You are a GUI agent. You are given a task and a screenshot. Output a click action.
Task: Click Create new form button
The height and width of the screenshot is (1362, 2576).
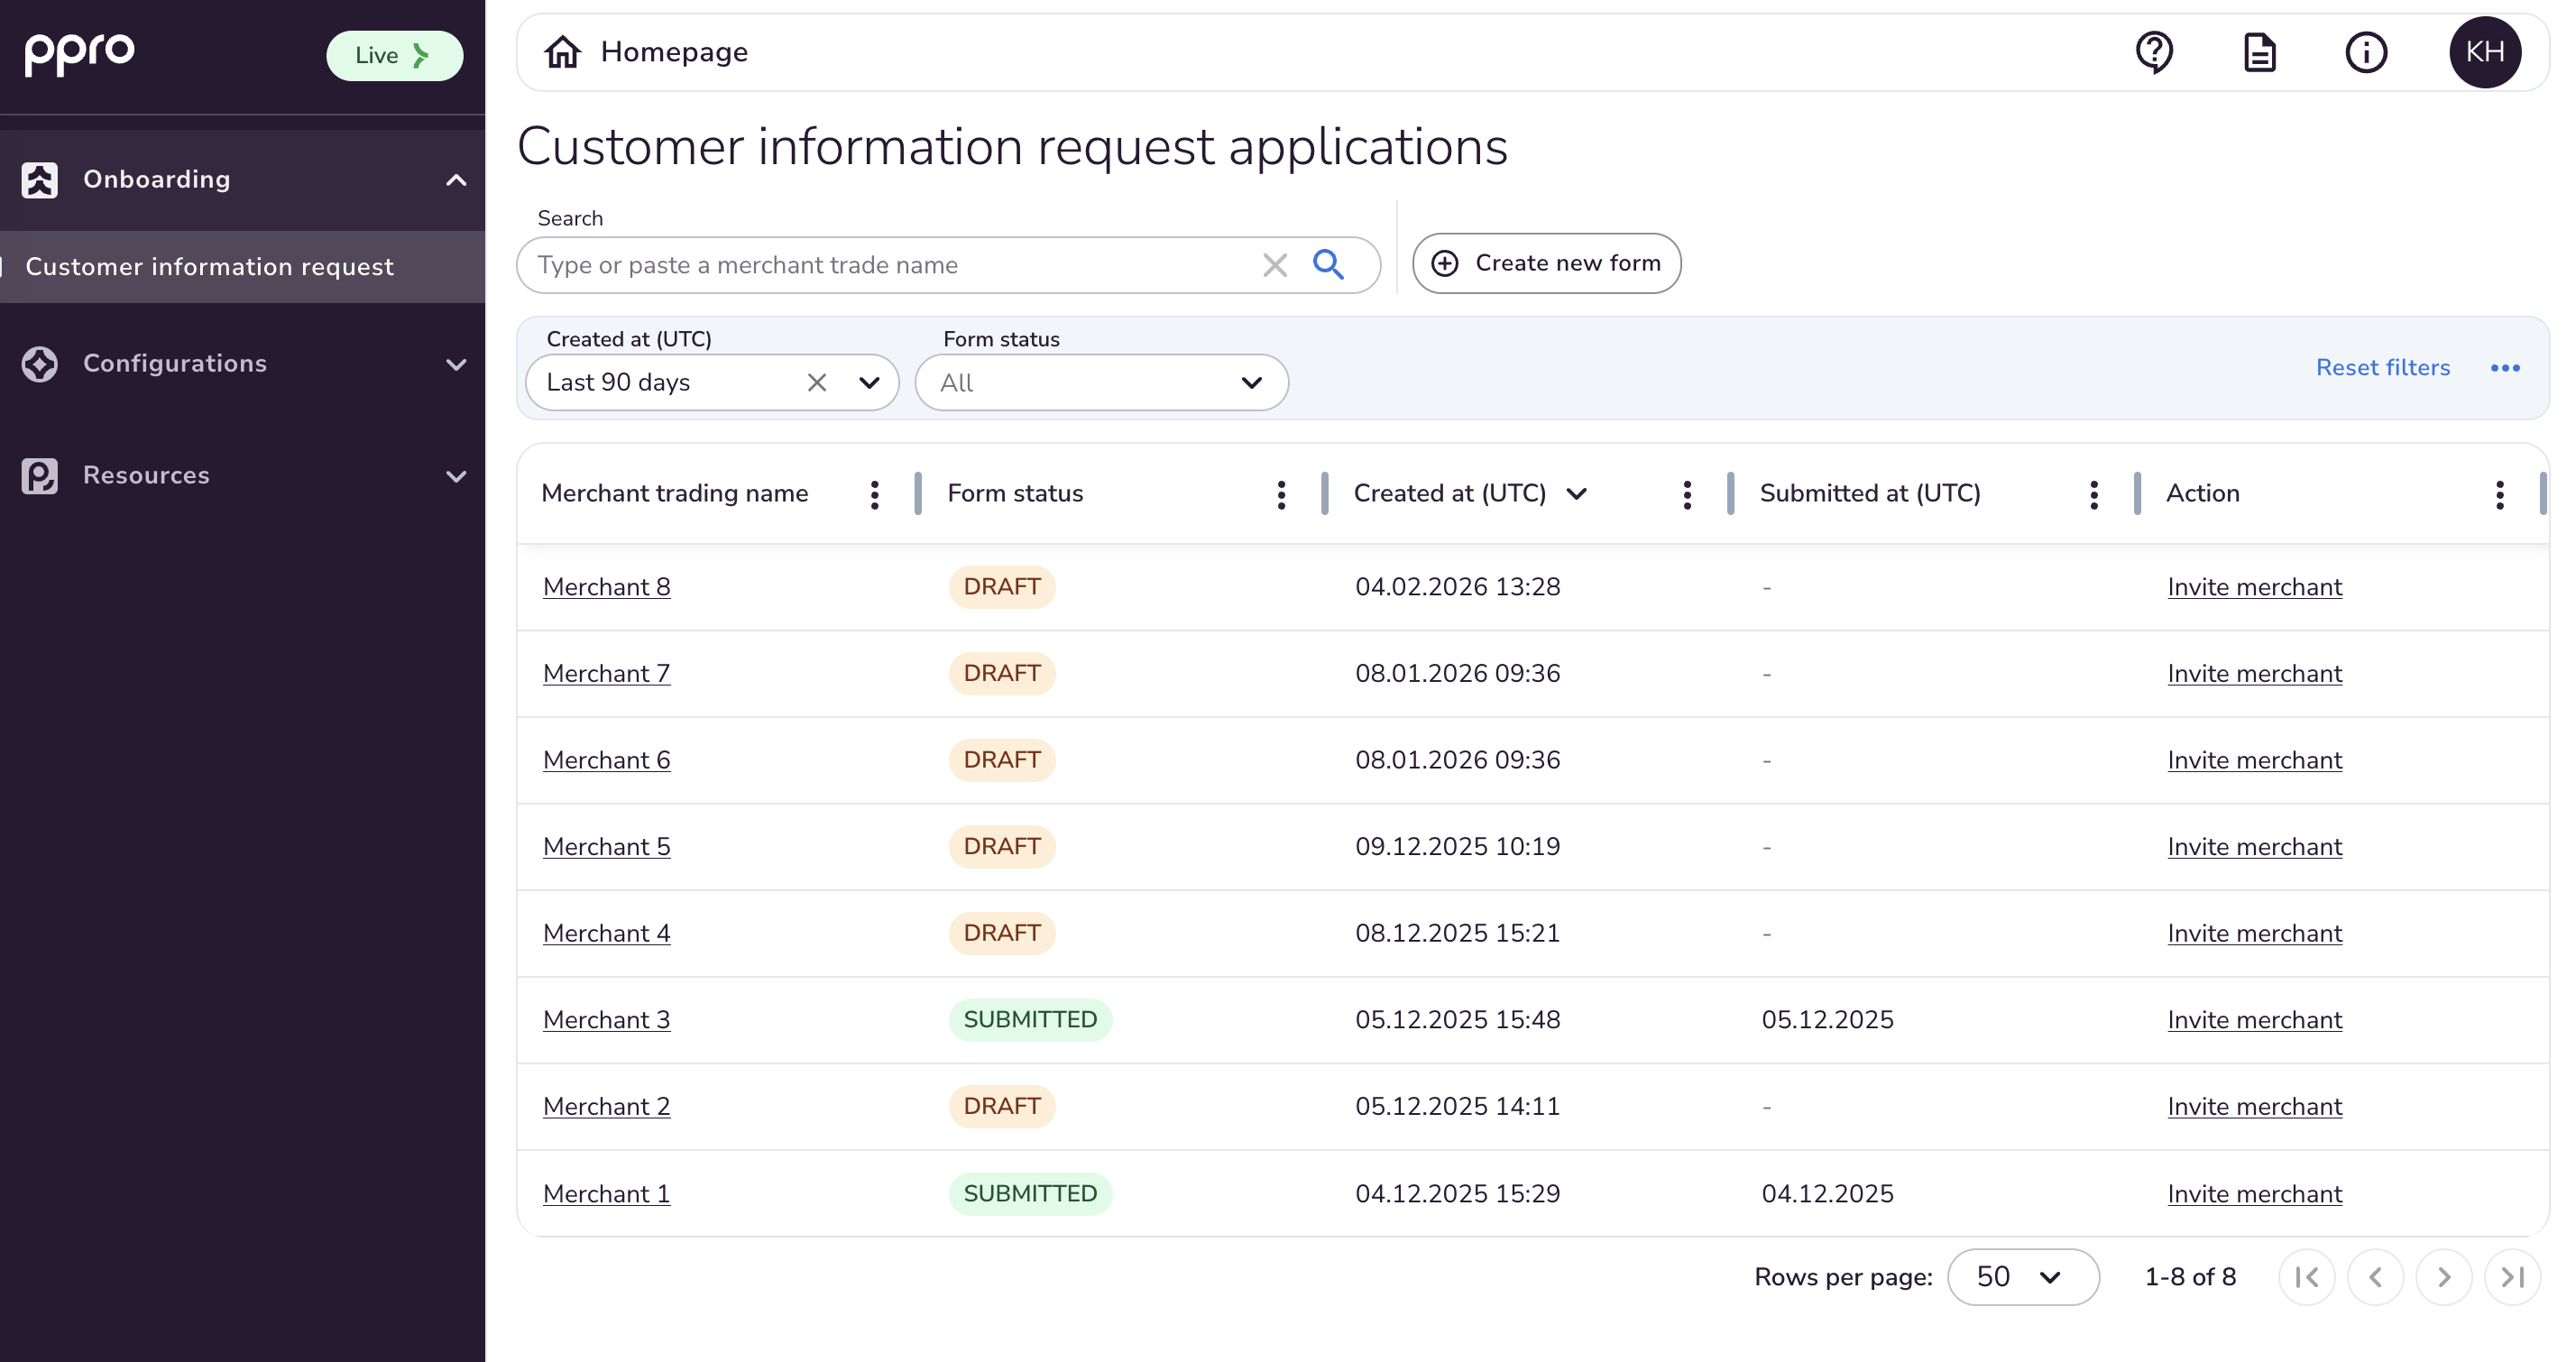click(x=1546, y=264)
